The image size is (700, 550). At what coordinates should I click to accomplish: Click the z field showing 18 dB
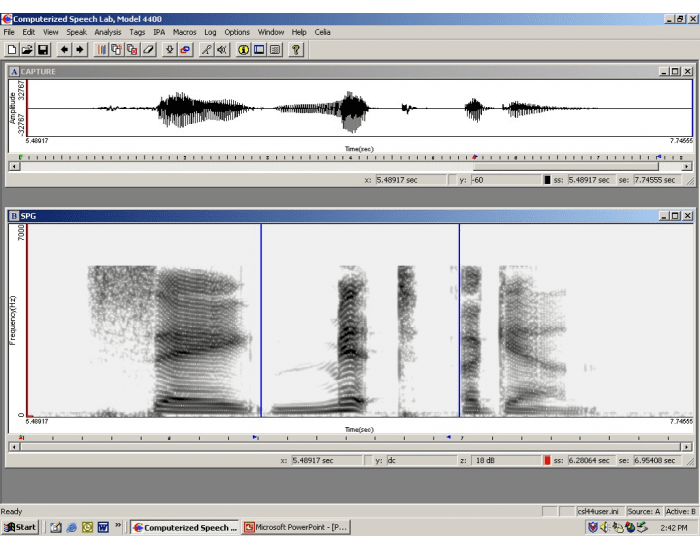(506, 460)
